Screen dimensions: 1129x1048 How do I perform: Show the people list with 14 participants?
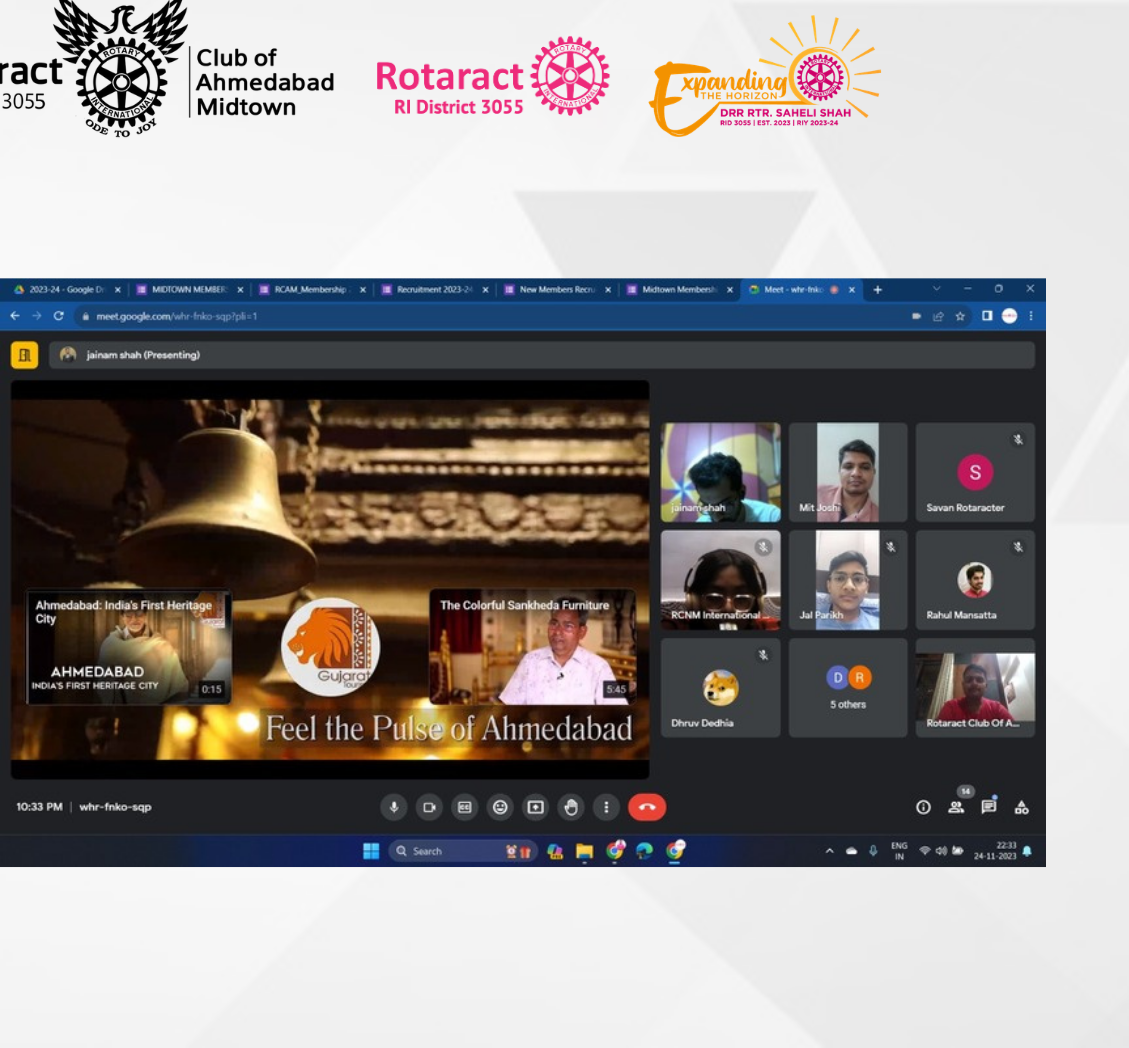[x=956, y=808]
